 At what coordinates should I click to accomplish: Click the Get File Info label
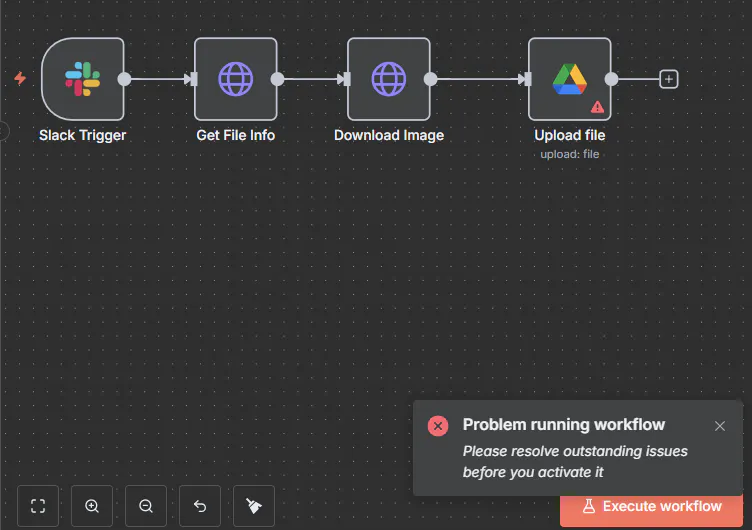pos(235,135)
